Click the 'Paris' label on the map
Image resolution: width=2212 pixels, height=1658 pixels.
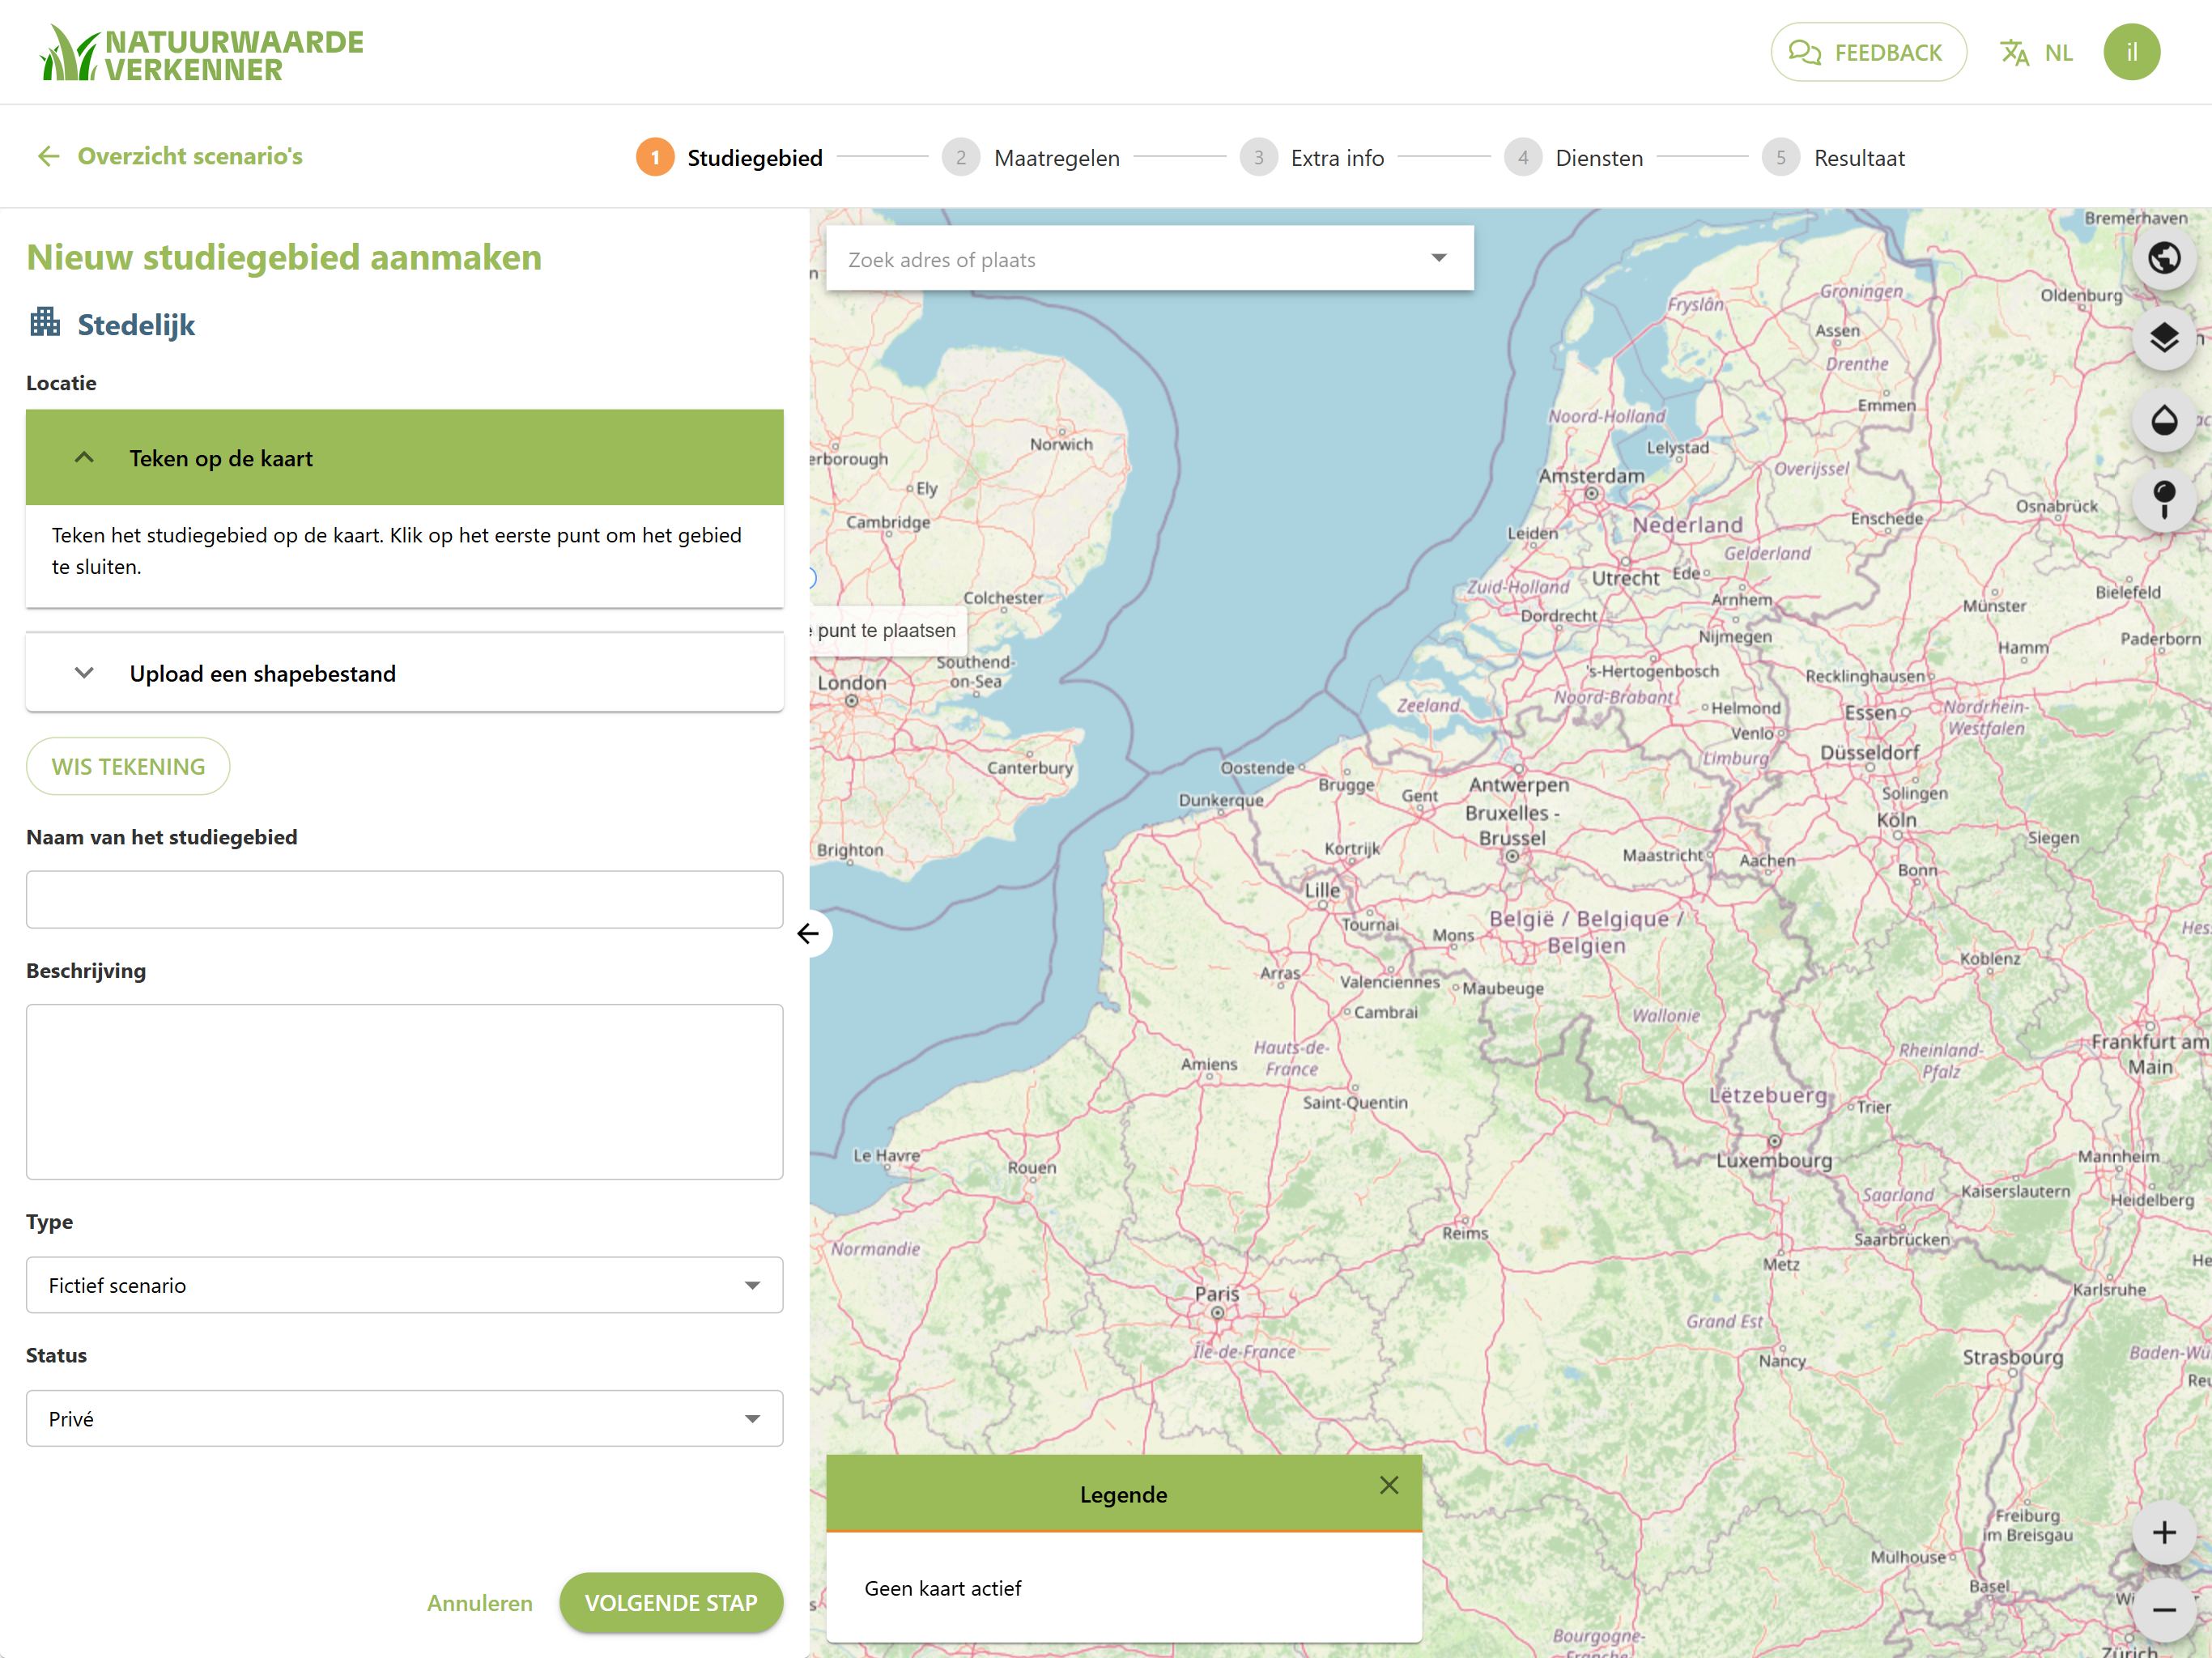click(1217, 1294)
